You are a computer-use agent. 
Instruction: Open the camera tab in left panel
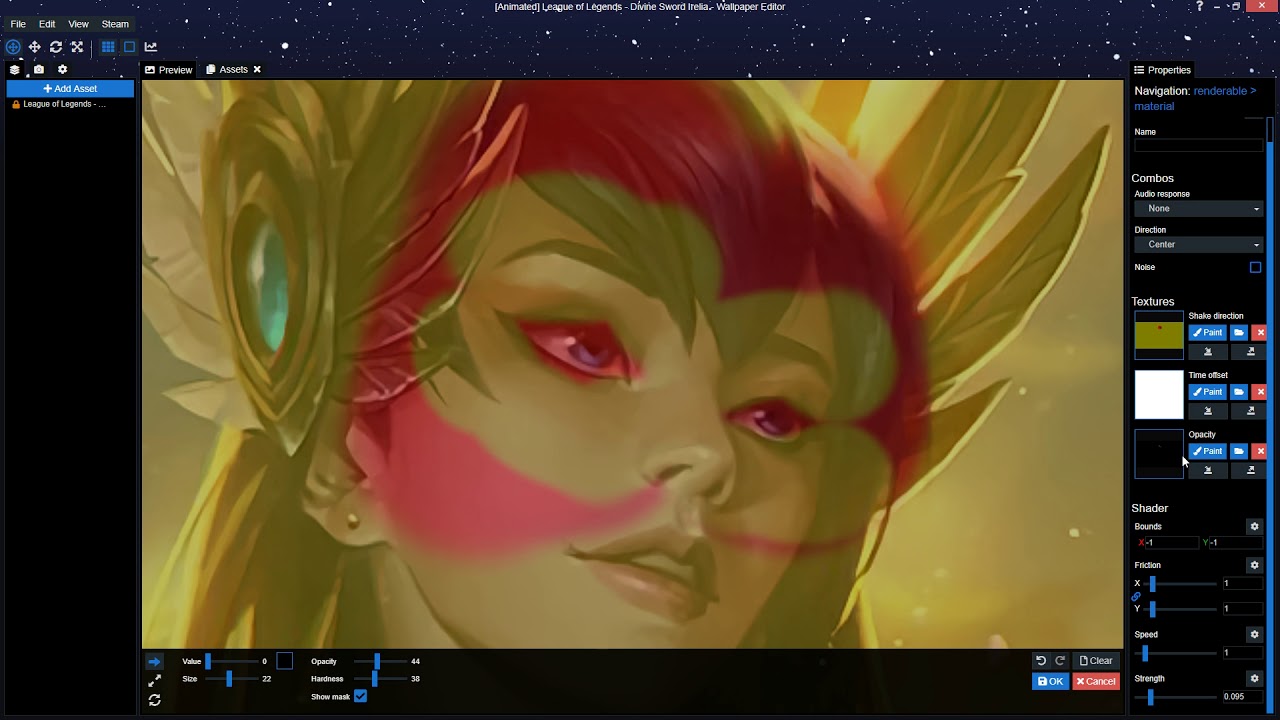(x=39, y=70)
